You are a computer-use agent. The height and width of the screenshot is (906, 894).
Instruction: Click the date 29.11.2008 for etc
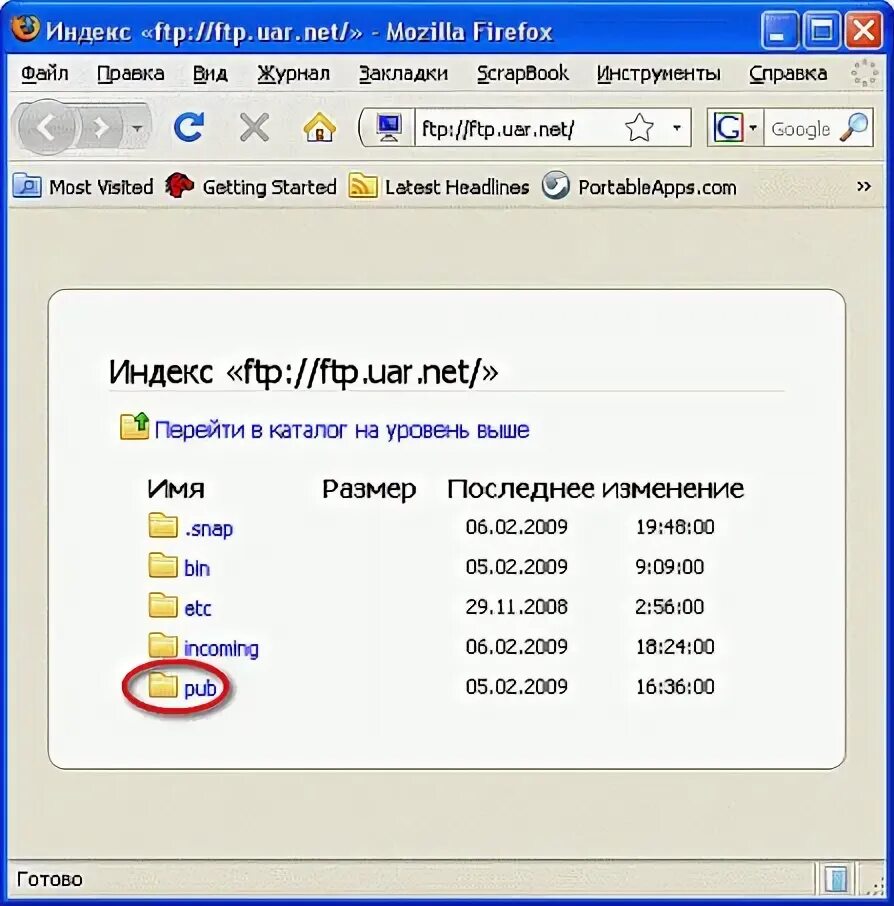517,607
